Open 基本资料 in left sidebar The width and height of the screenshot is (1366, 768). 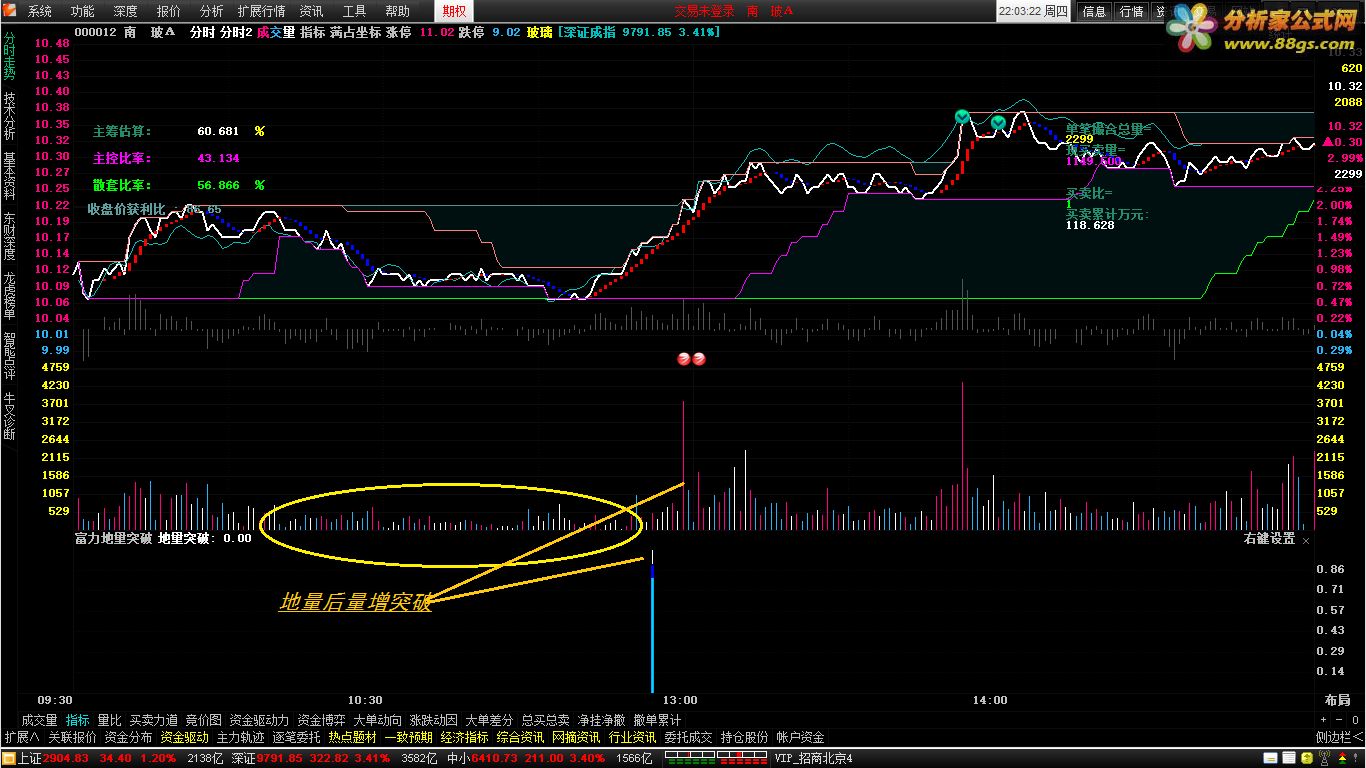pos(9,177)
